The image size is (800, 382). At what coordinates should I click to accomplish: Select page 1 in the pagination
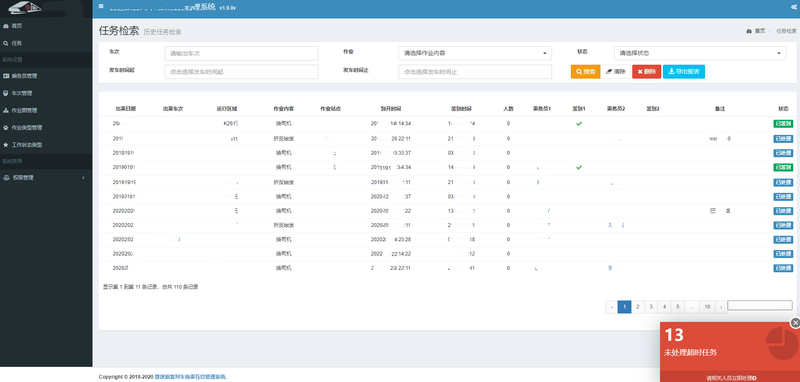[x=624, y=307]
